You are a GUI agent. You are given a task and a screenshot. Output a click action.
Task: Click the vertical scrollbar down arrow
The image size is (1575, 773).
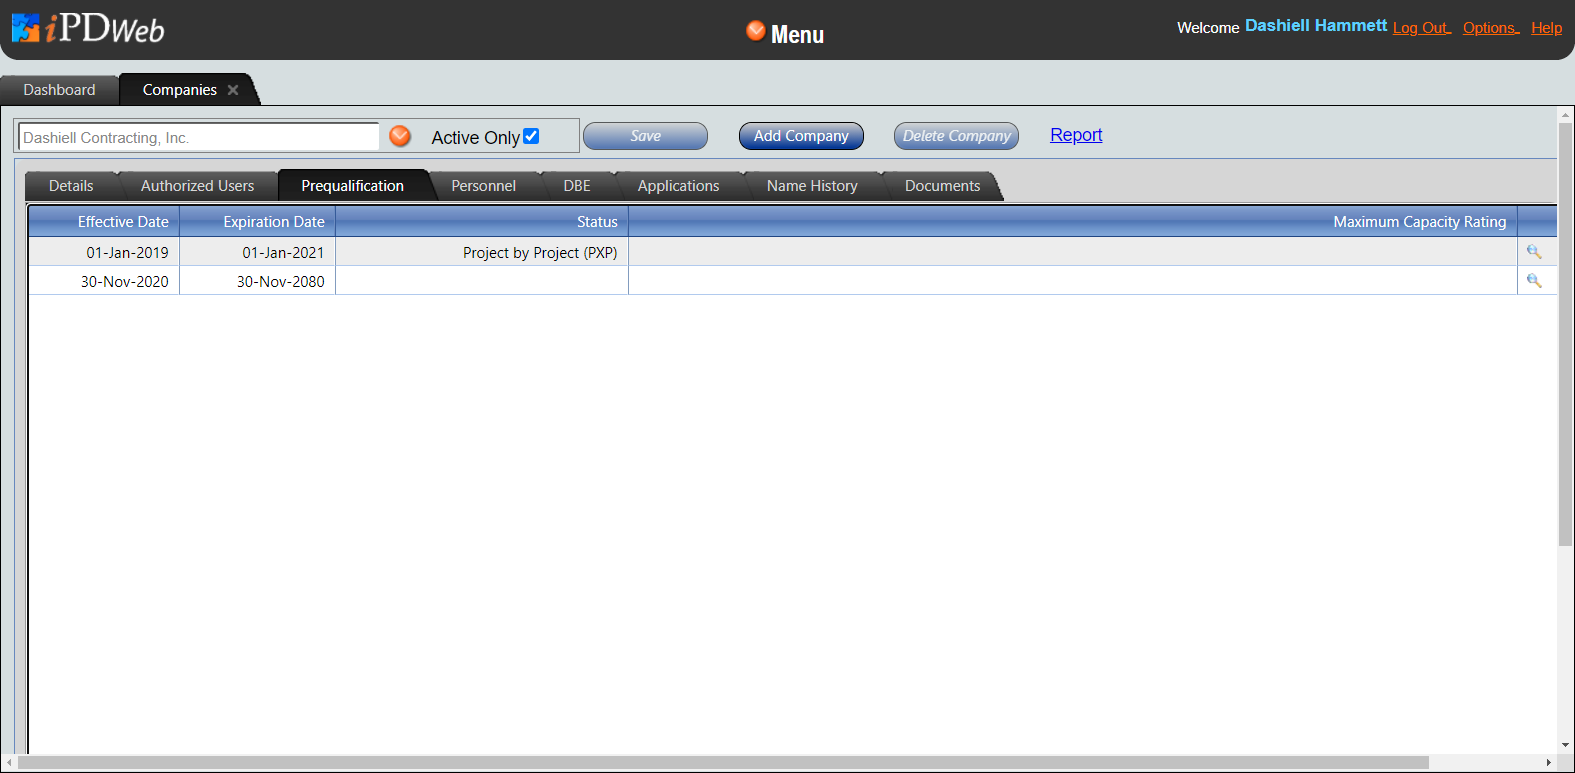tap(1565, 745)
